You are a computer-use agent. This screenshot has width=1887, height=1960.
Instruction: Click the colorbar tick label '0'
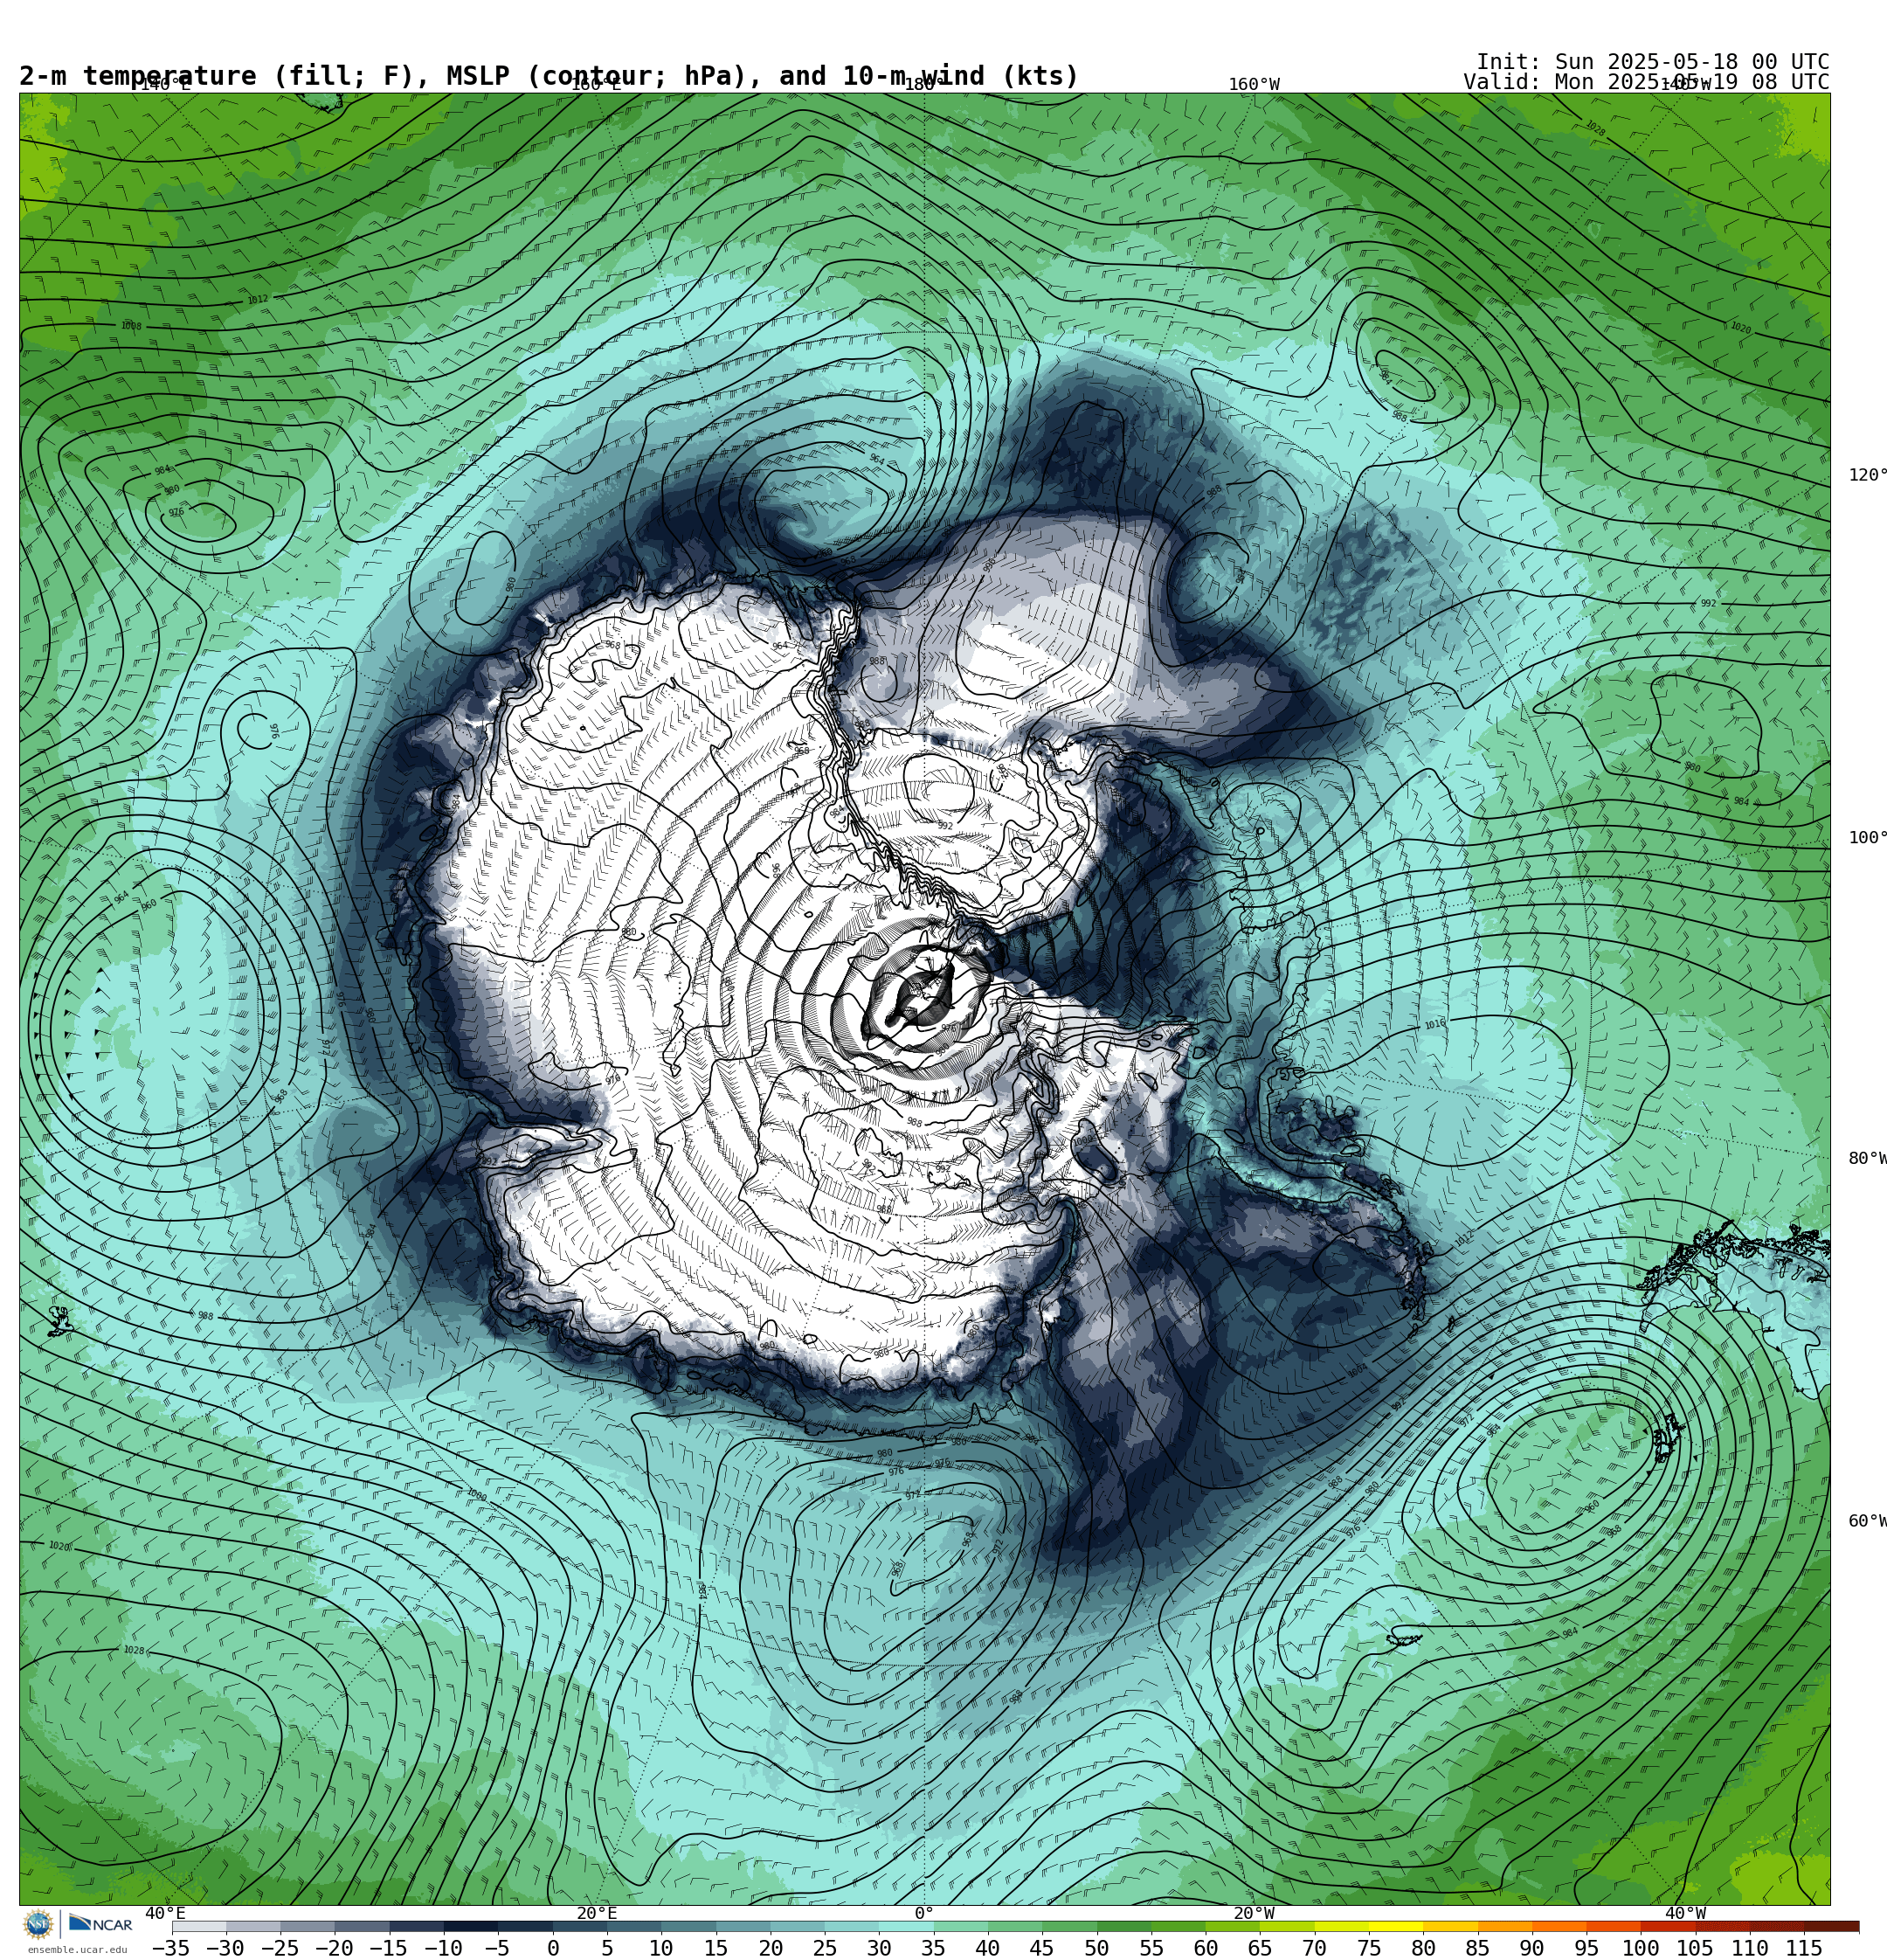point(553,1948)
